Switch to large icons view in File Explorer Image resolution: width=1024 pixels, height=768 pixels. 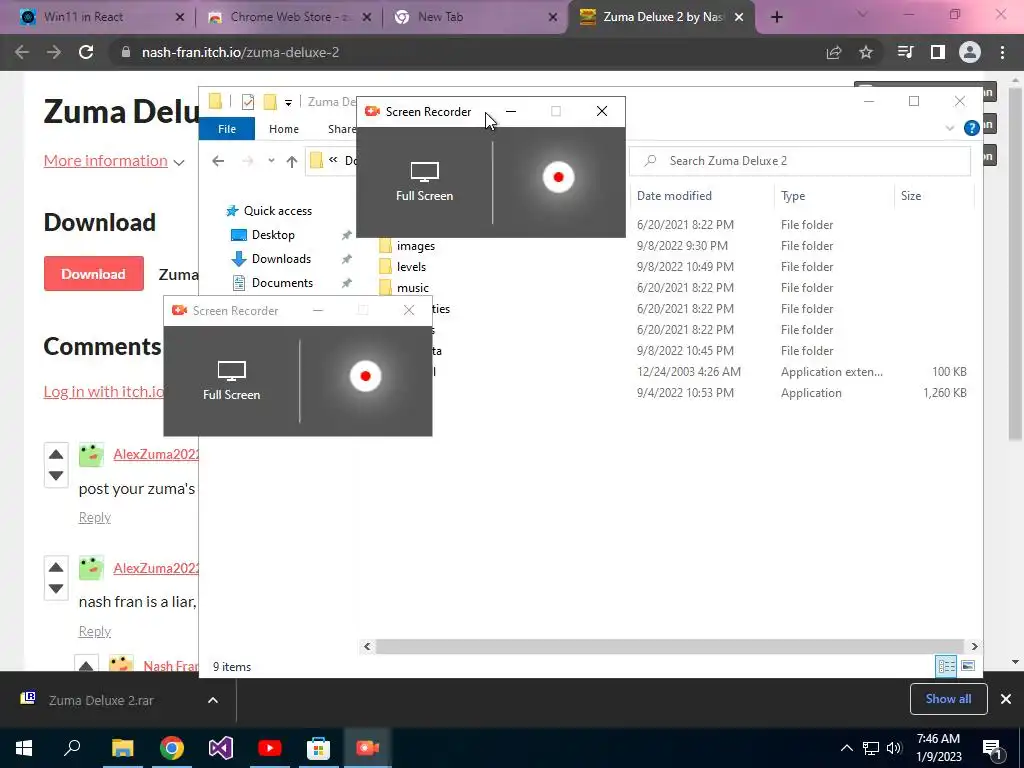coord(968,665)
